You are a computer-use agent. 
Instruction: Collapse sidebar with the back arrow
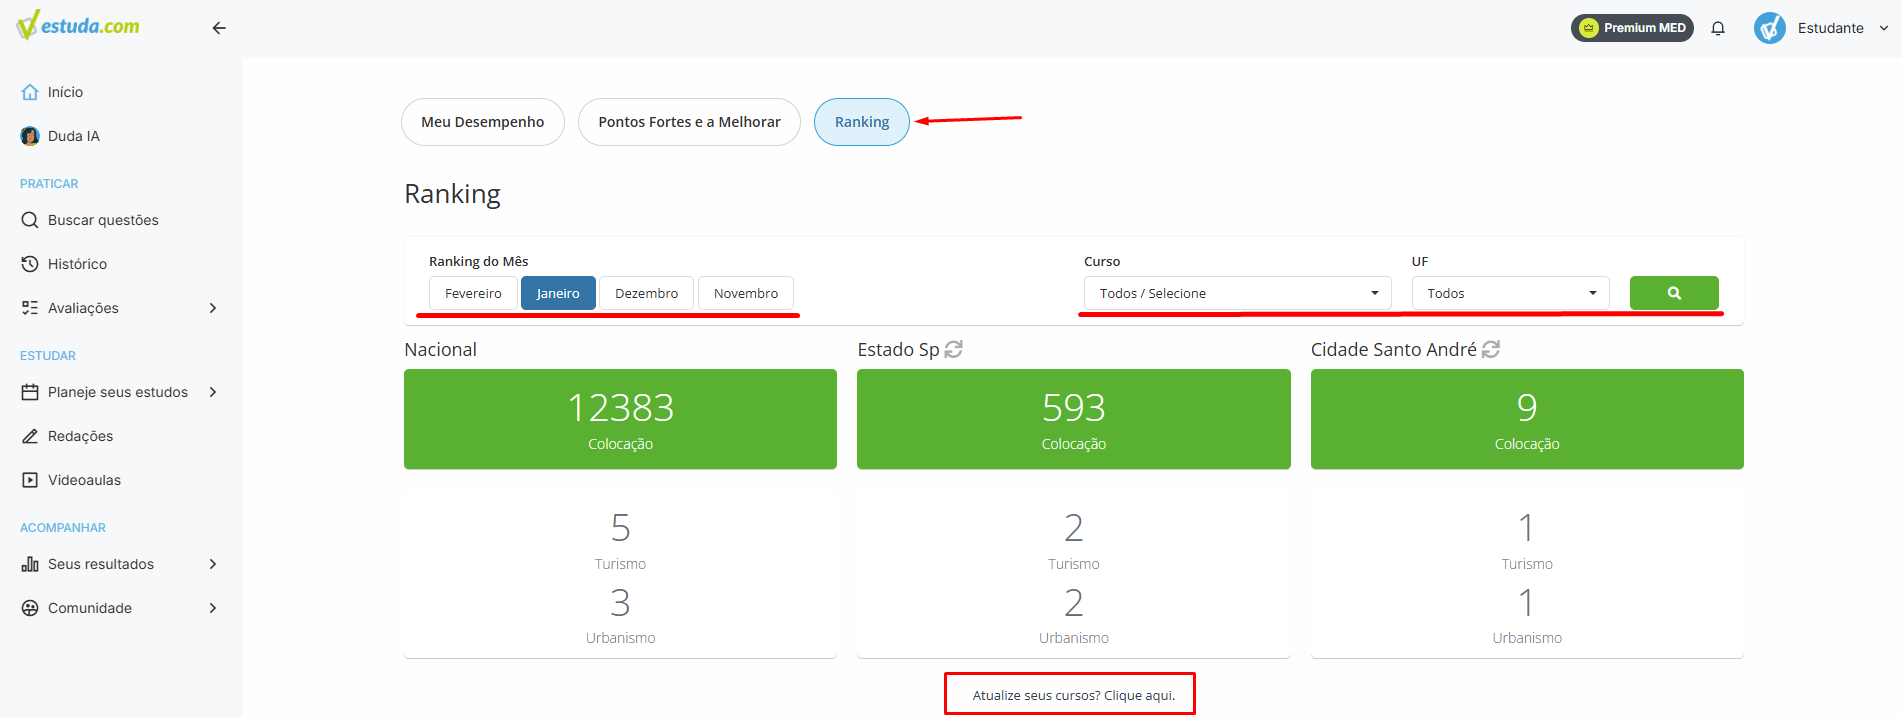point(219,28)
